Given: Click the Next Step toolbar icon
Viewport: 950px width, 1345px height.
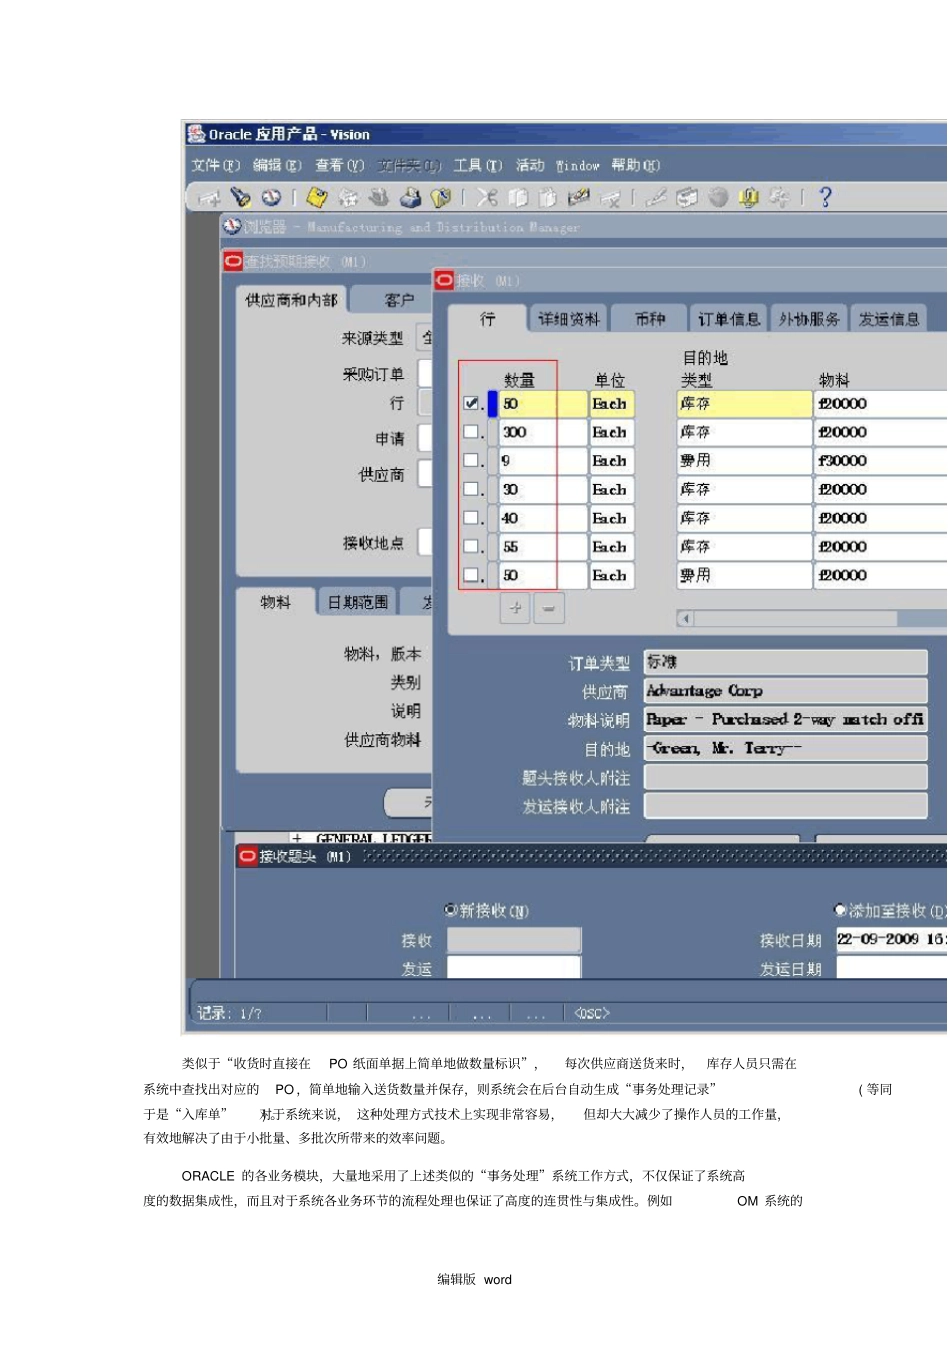Looking at the screenshot, I should [348, 197].
